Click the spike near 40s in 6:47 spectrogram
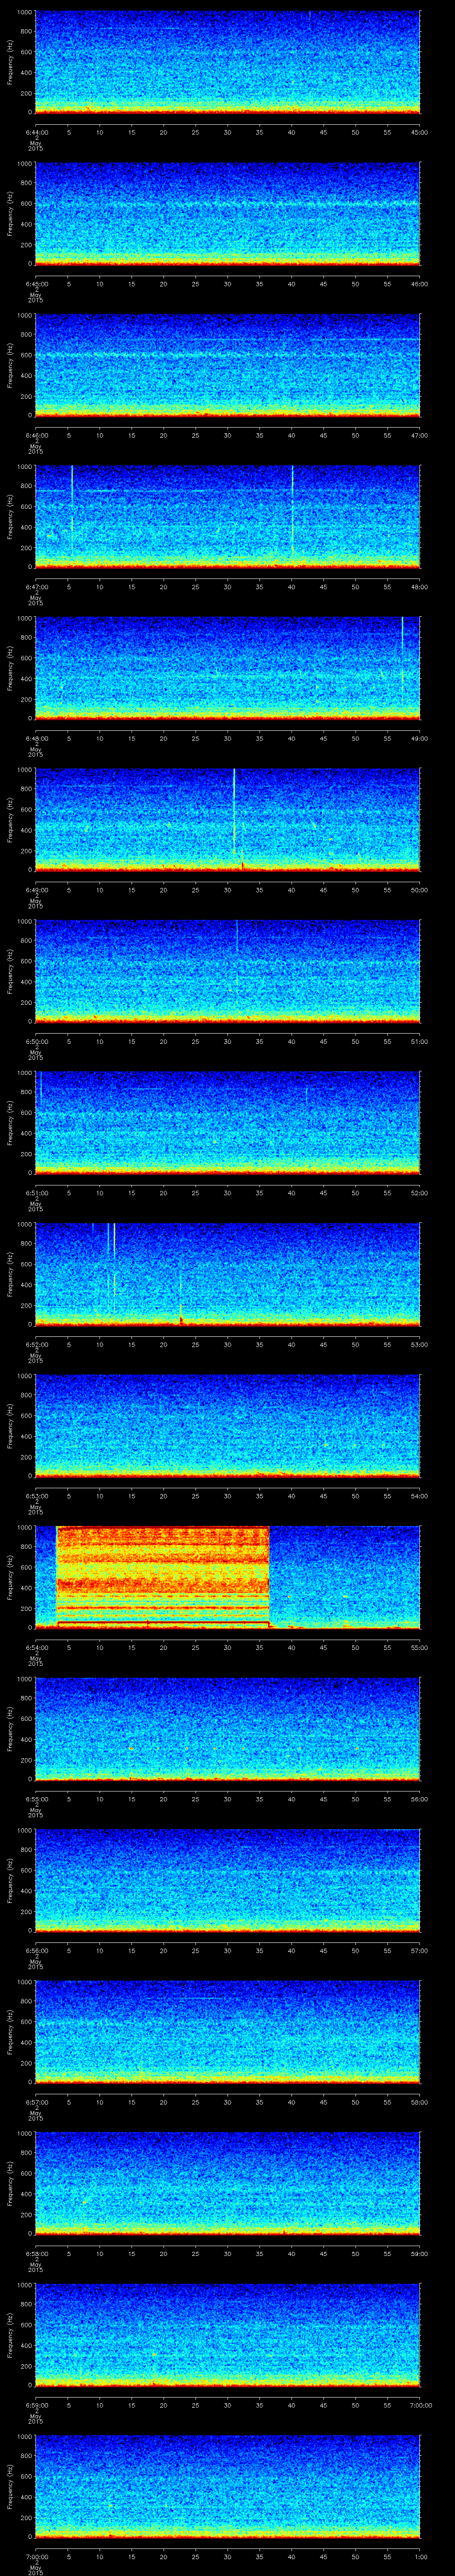The height and width of the screenshot is (2576, 455). (x=292, y=510)
